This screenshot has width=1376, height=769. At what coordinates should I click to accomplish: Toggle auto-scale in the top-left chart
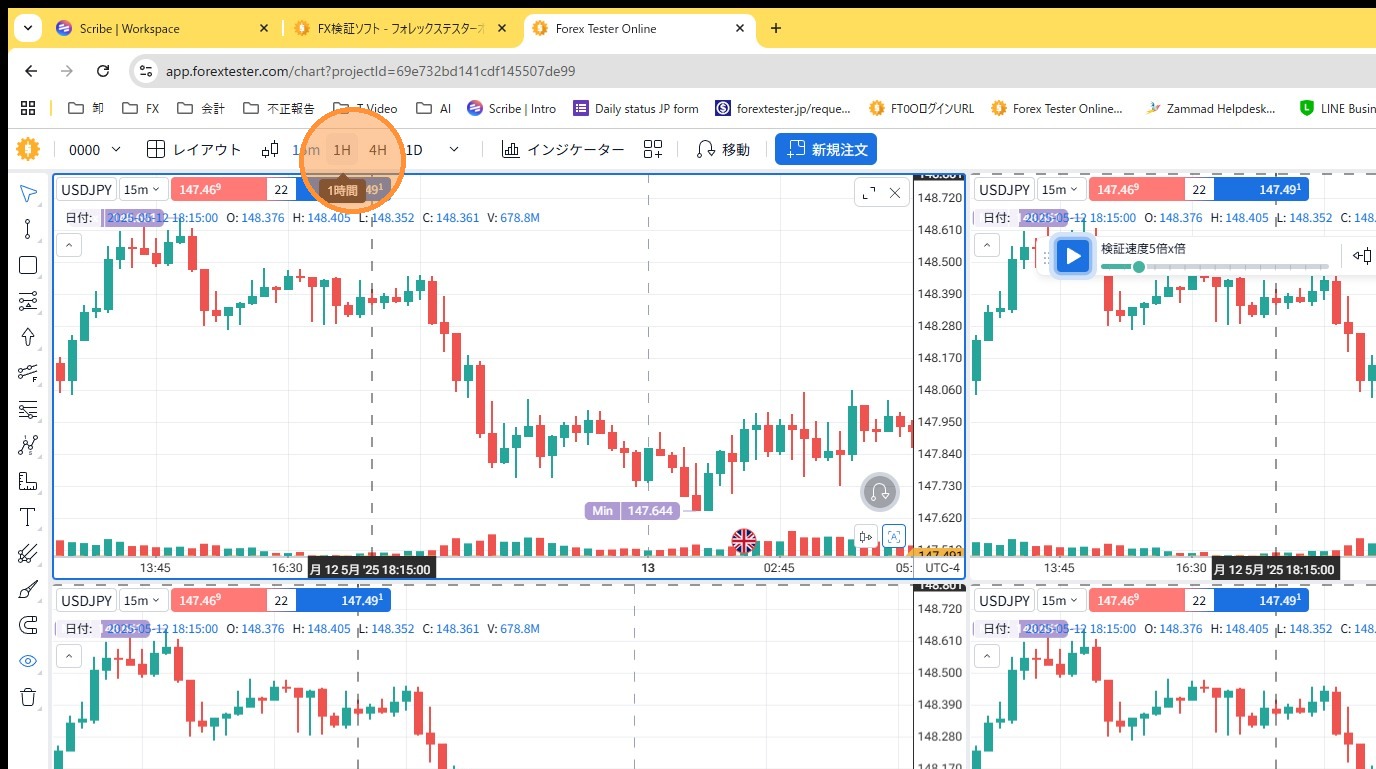895,537
